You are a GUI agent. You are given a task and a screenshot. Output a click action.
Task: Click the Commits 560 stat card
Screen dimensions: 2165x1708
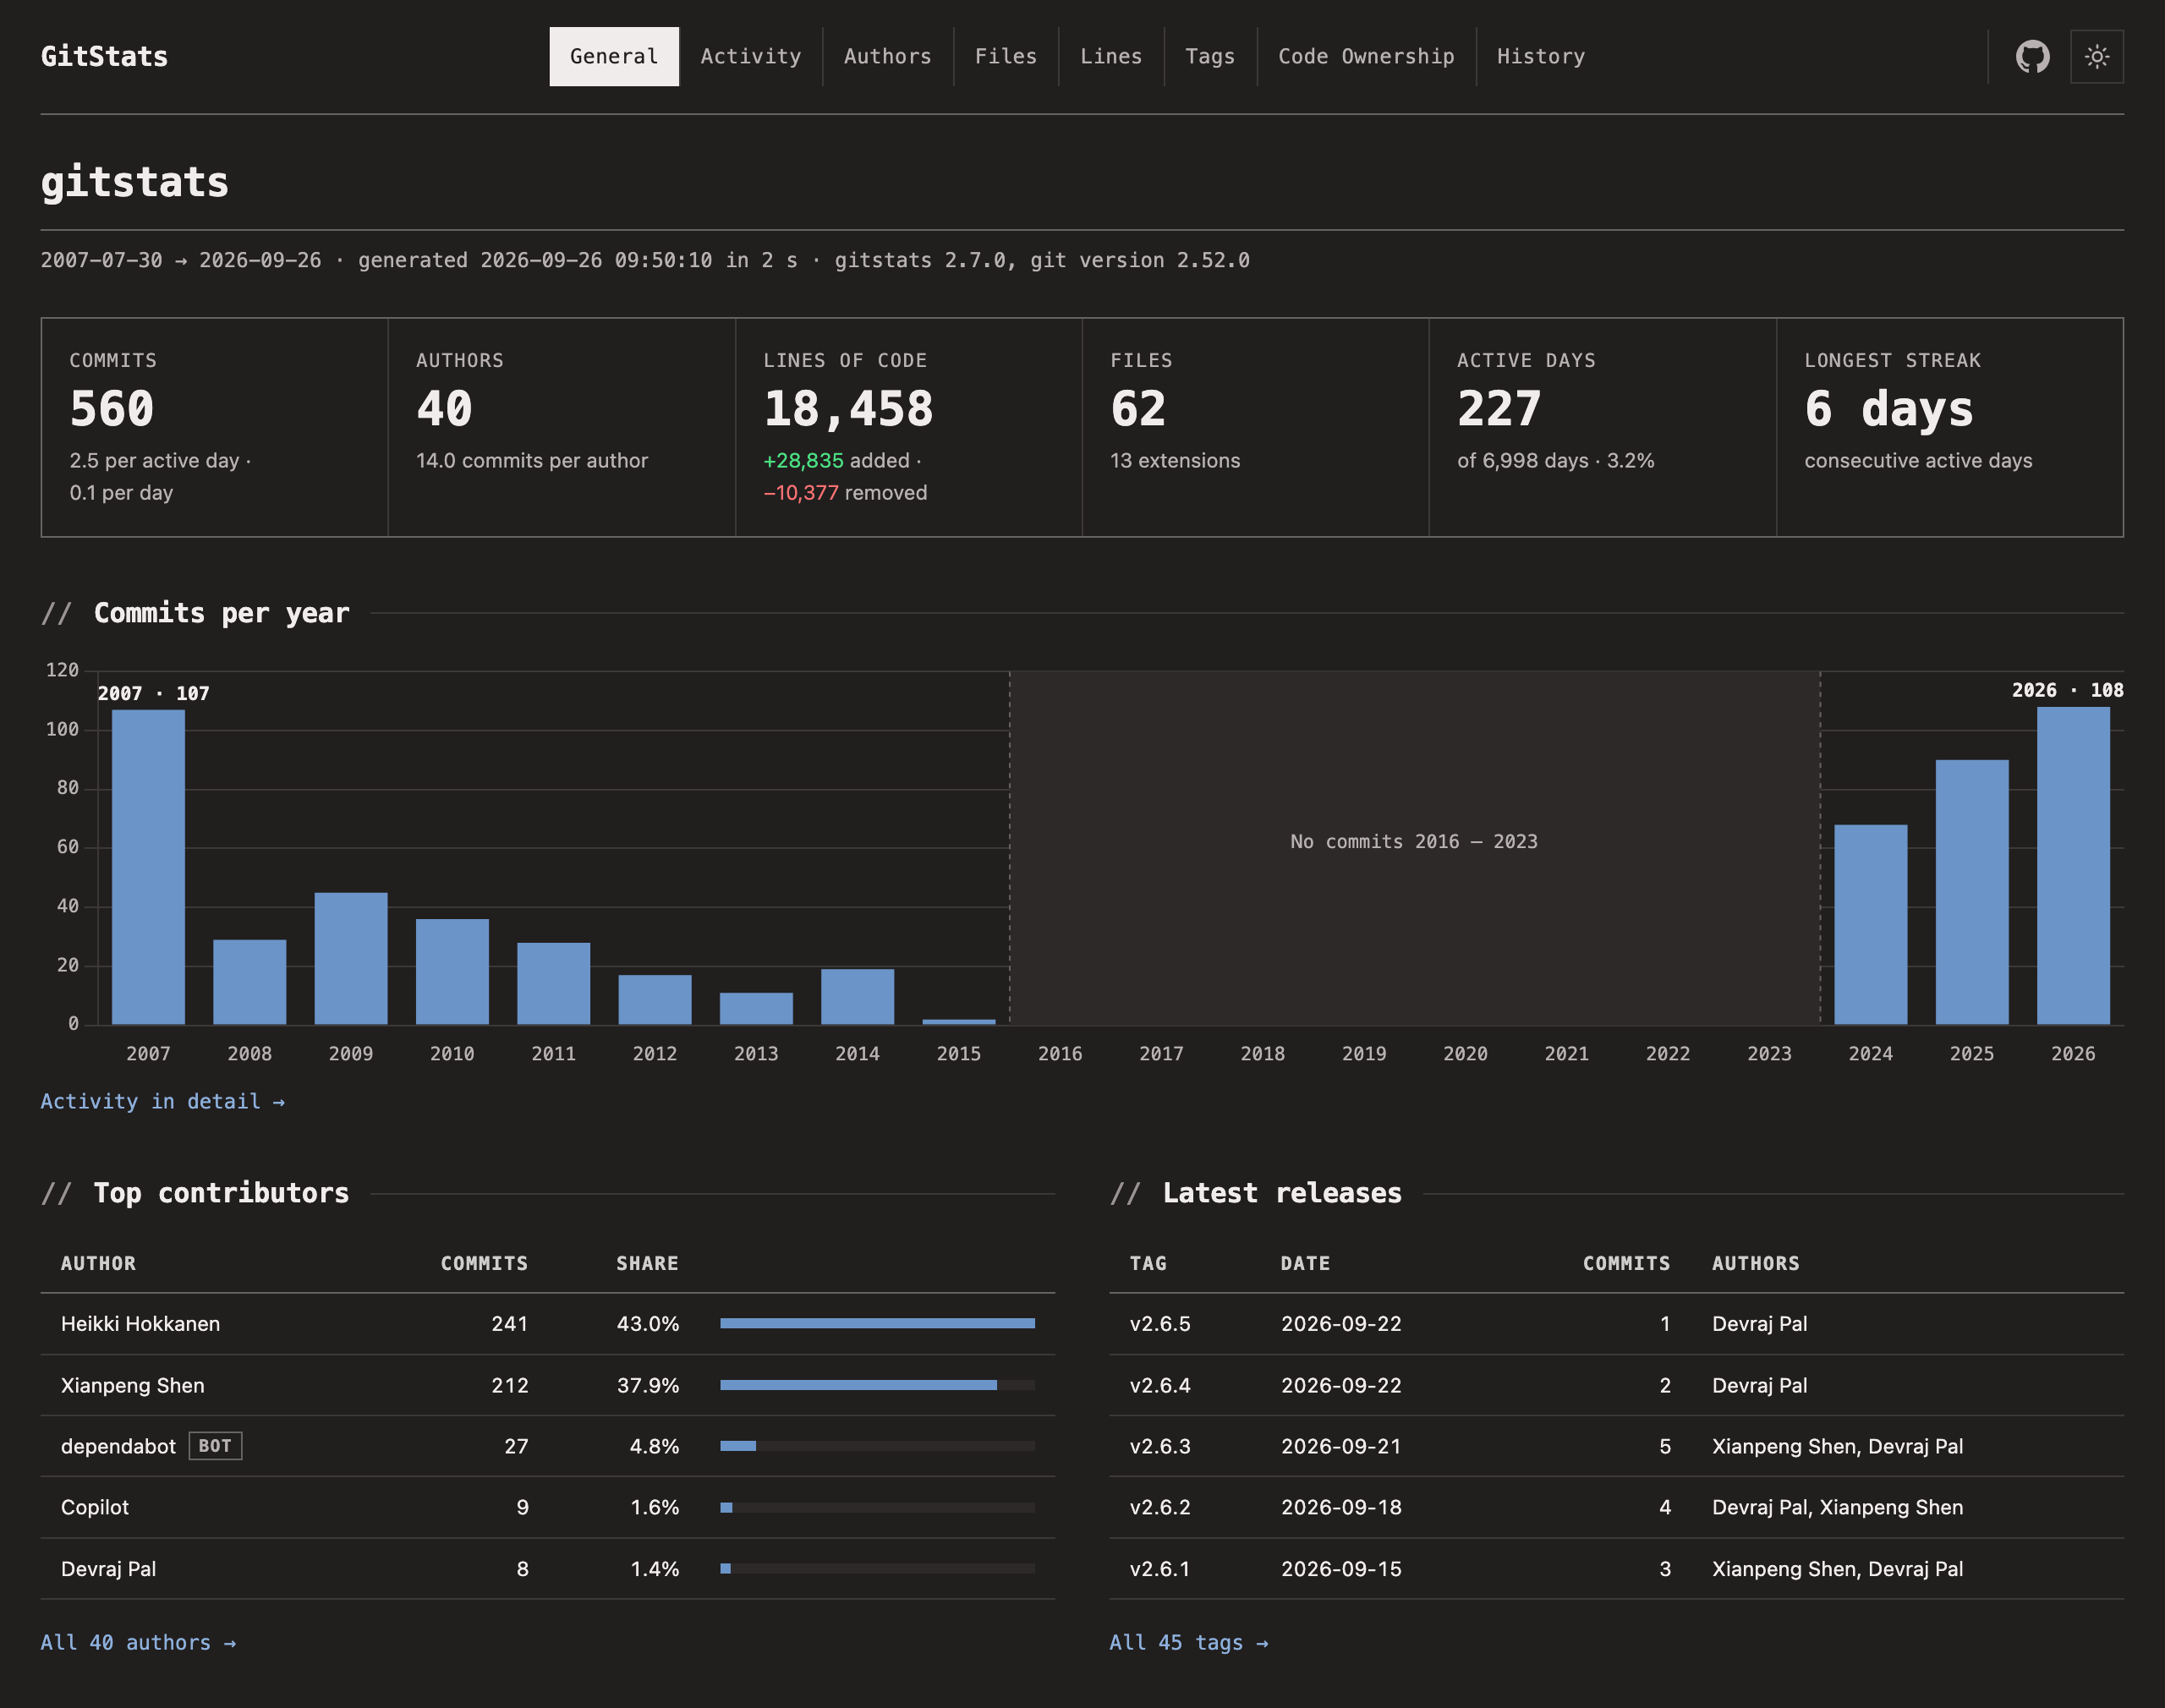pos(214,427)
